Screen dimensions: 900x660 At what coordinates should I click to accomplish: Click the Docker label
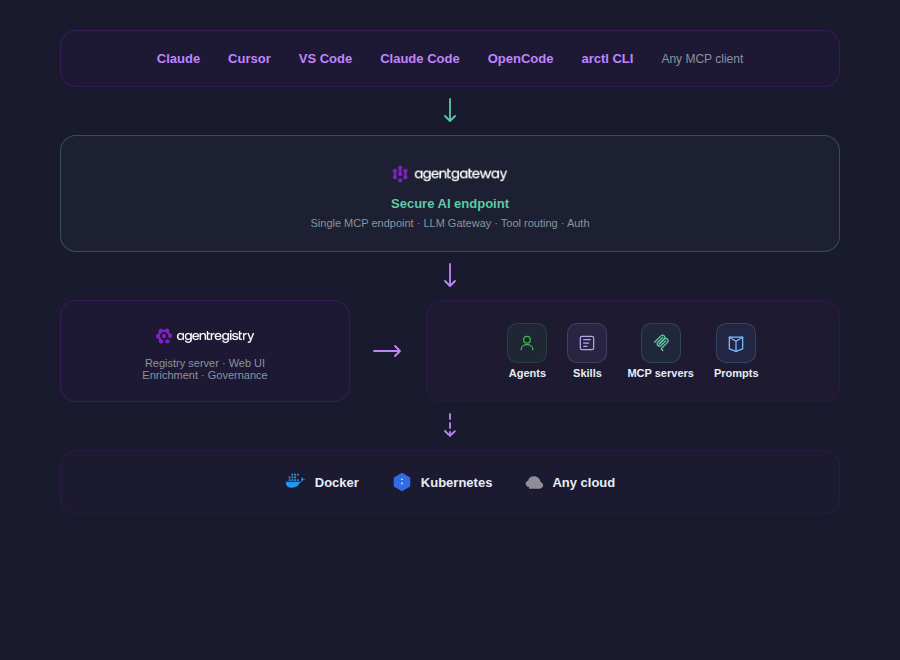click(336, 483)
